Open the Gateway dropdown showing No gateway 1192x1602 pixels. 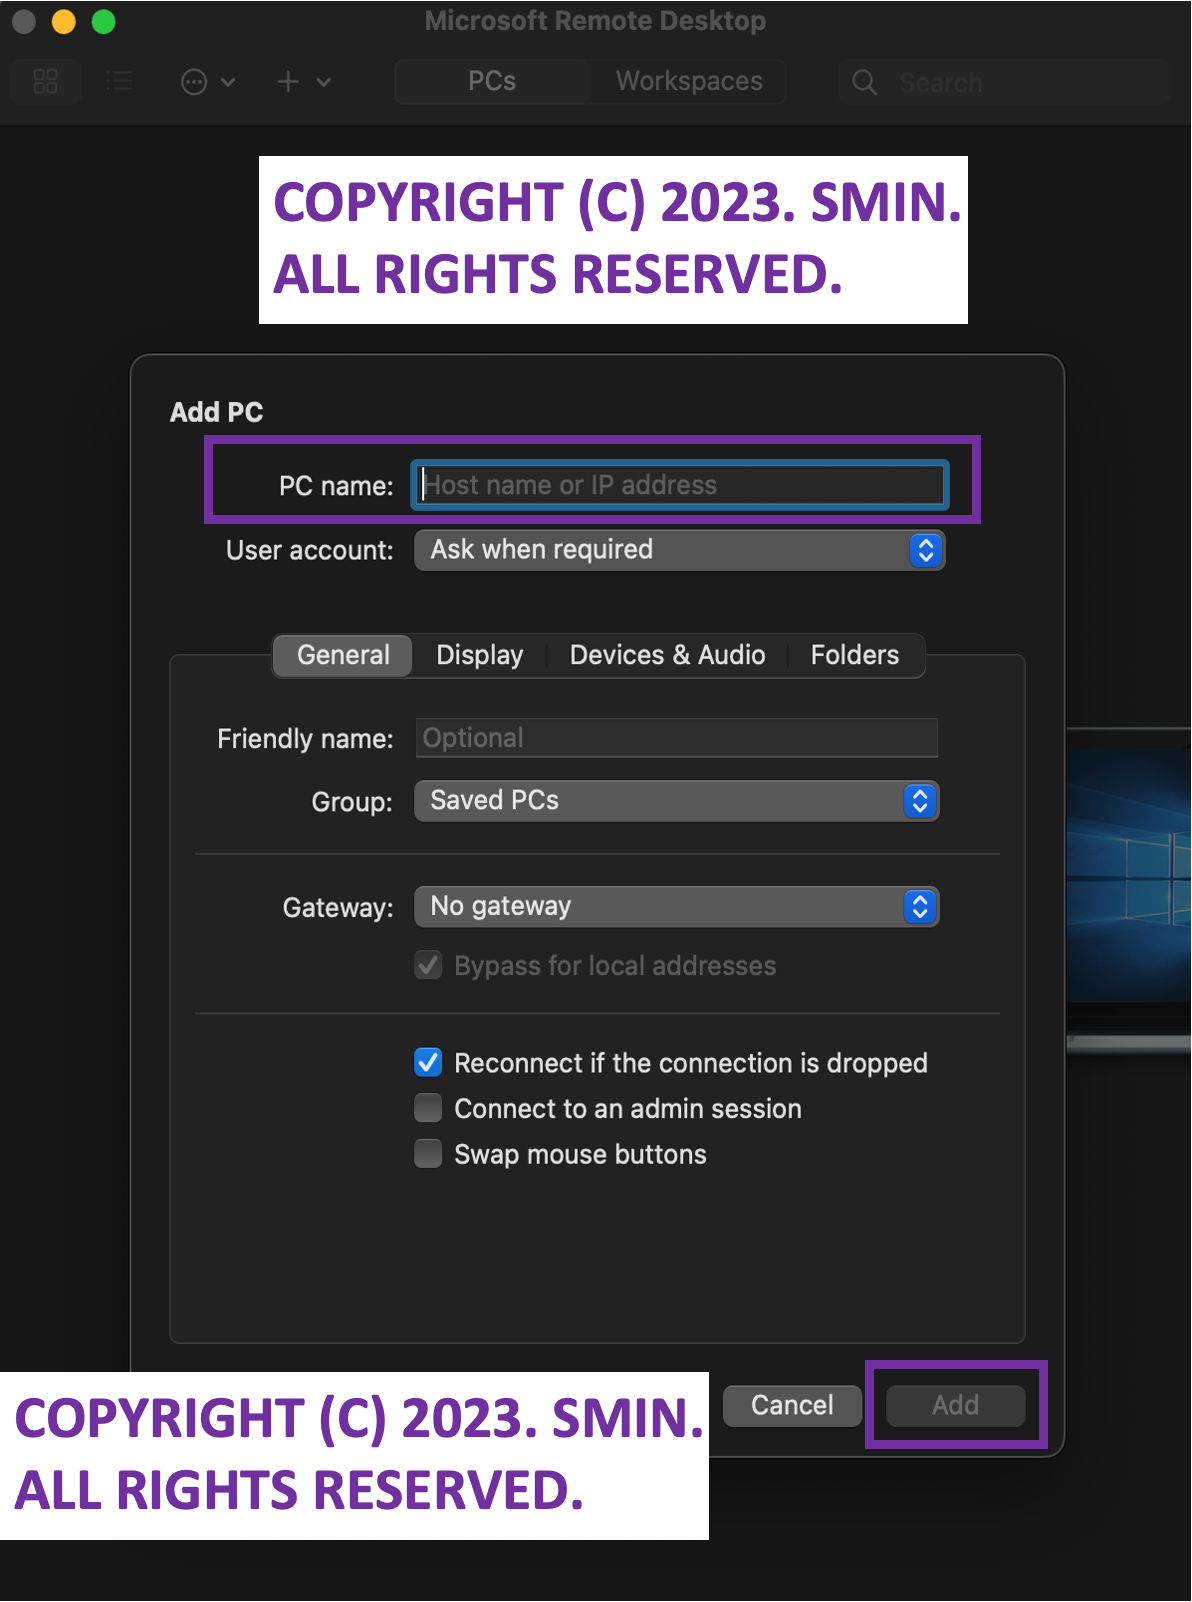tap(677, 907)
